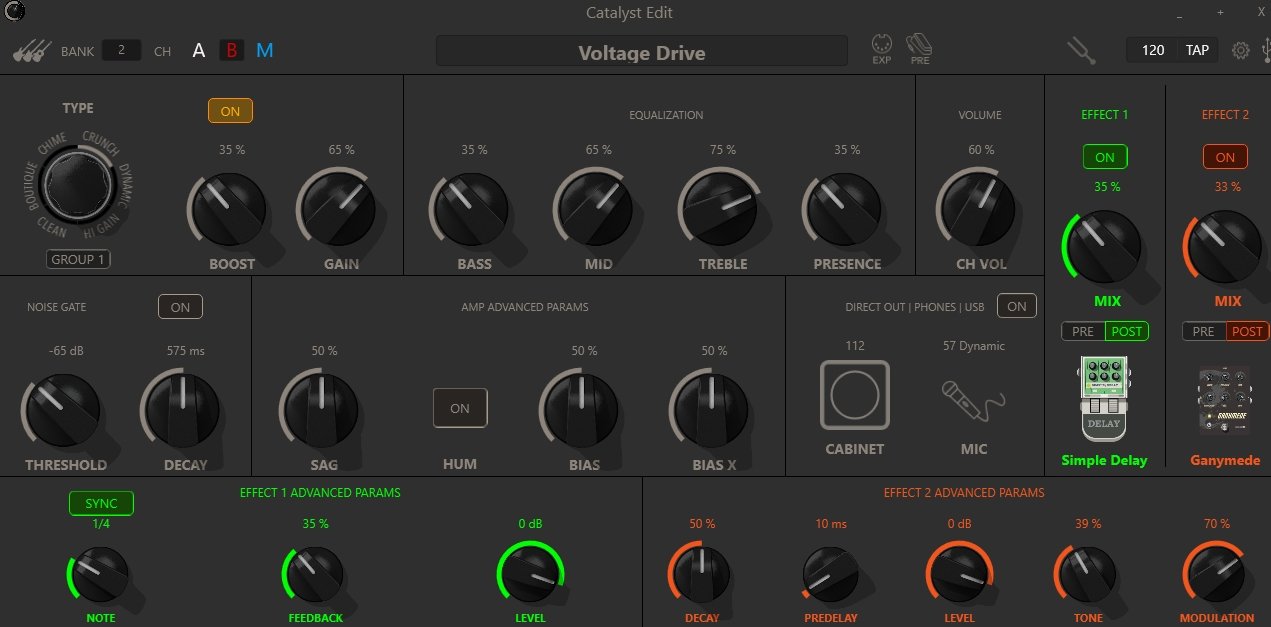
Task: Click the Effect 1 LEVEL knob
Action: 530,574
